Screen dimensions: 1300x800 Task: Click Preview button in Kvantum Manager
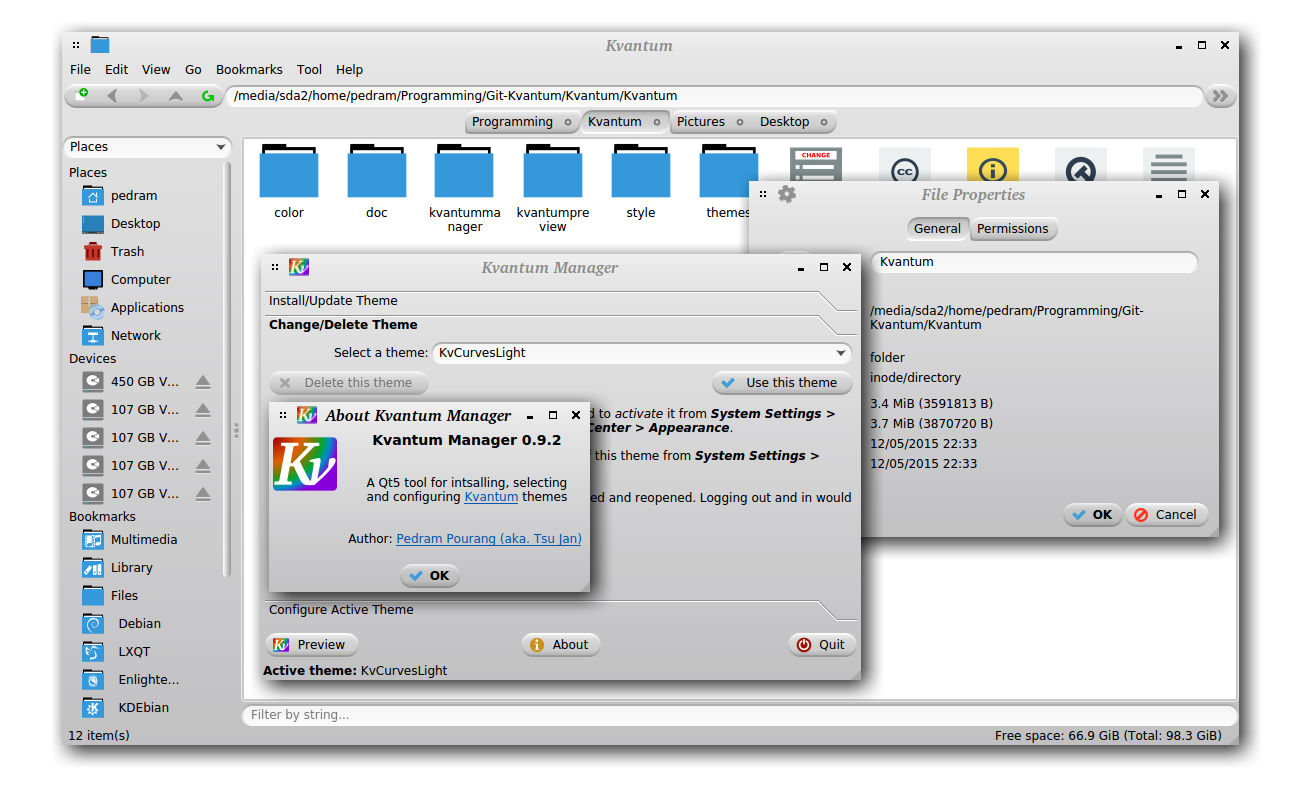coord(311,645)
